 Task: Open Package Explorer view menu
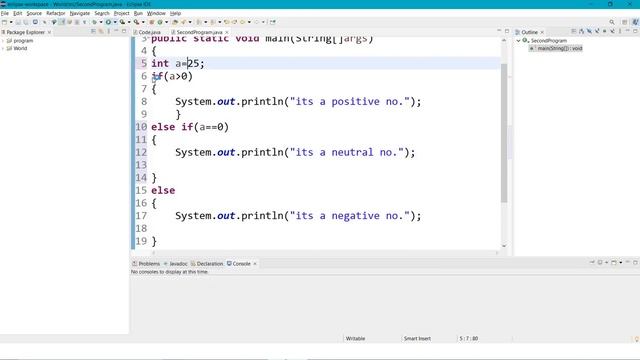(x=109, y=31)
